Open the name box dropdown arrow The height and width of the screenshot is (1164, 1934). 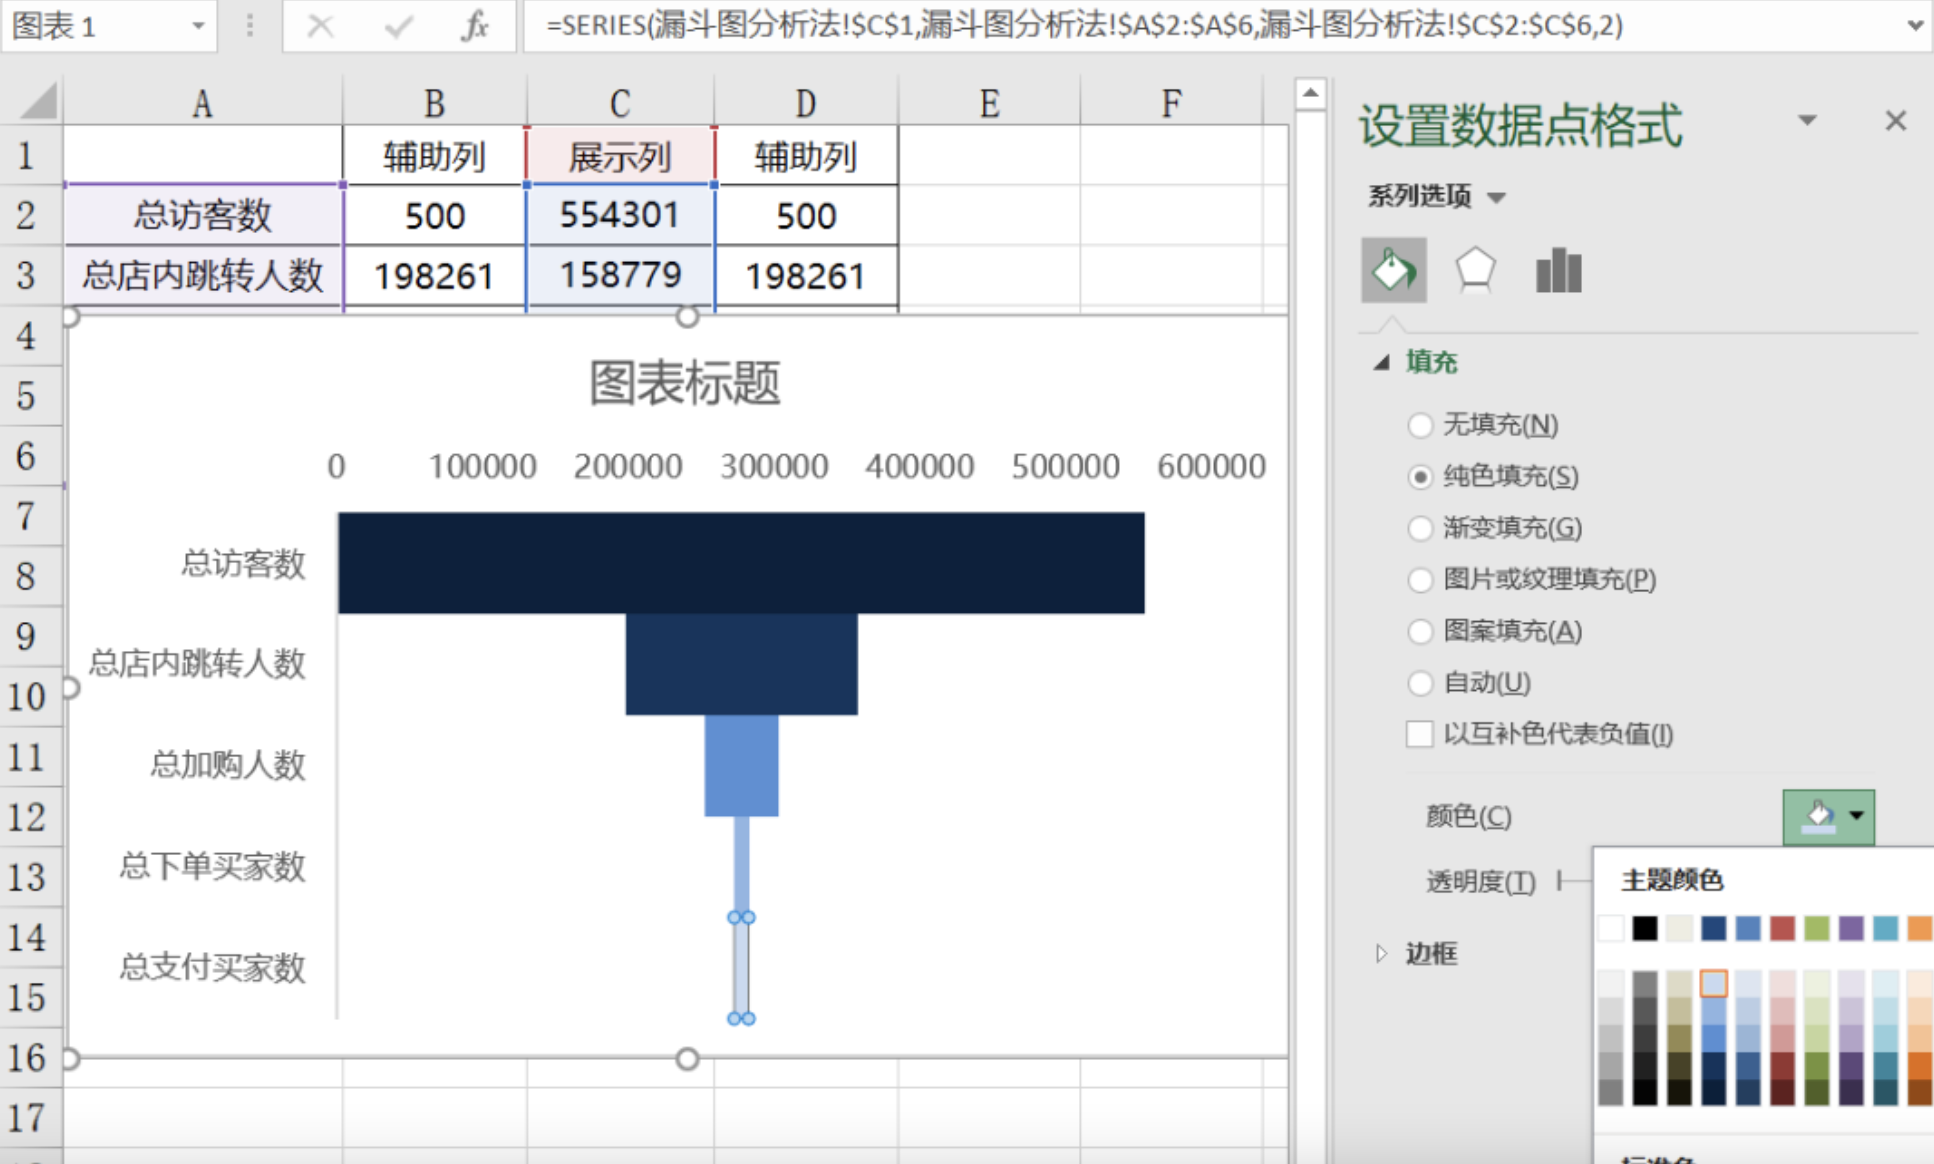pos(198,26)
